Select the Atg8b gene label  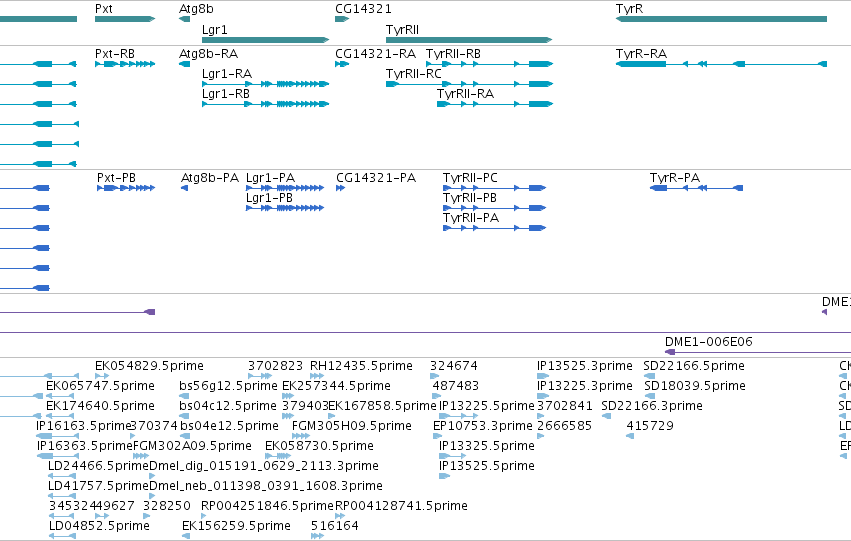click(x=196, y=9)
